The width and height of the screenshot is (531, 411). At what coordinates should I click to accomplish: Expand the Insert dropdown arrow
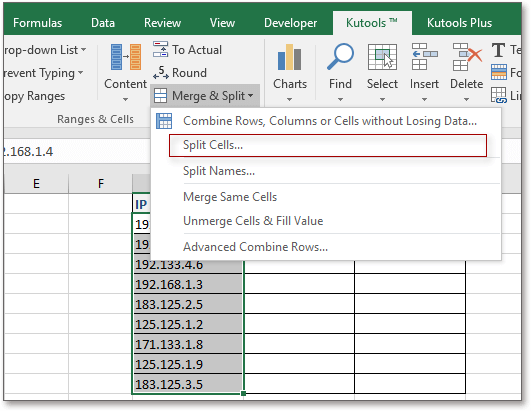click(x=424, y=100)
